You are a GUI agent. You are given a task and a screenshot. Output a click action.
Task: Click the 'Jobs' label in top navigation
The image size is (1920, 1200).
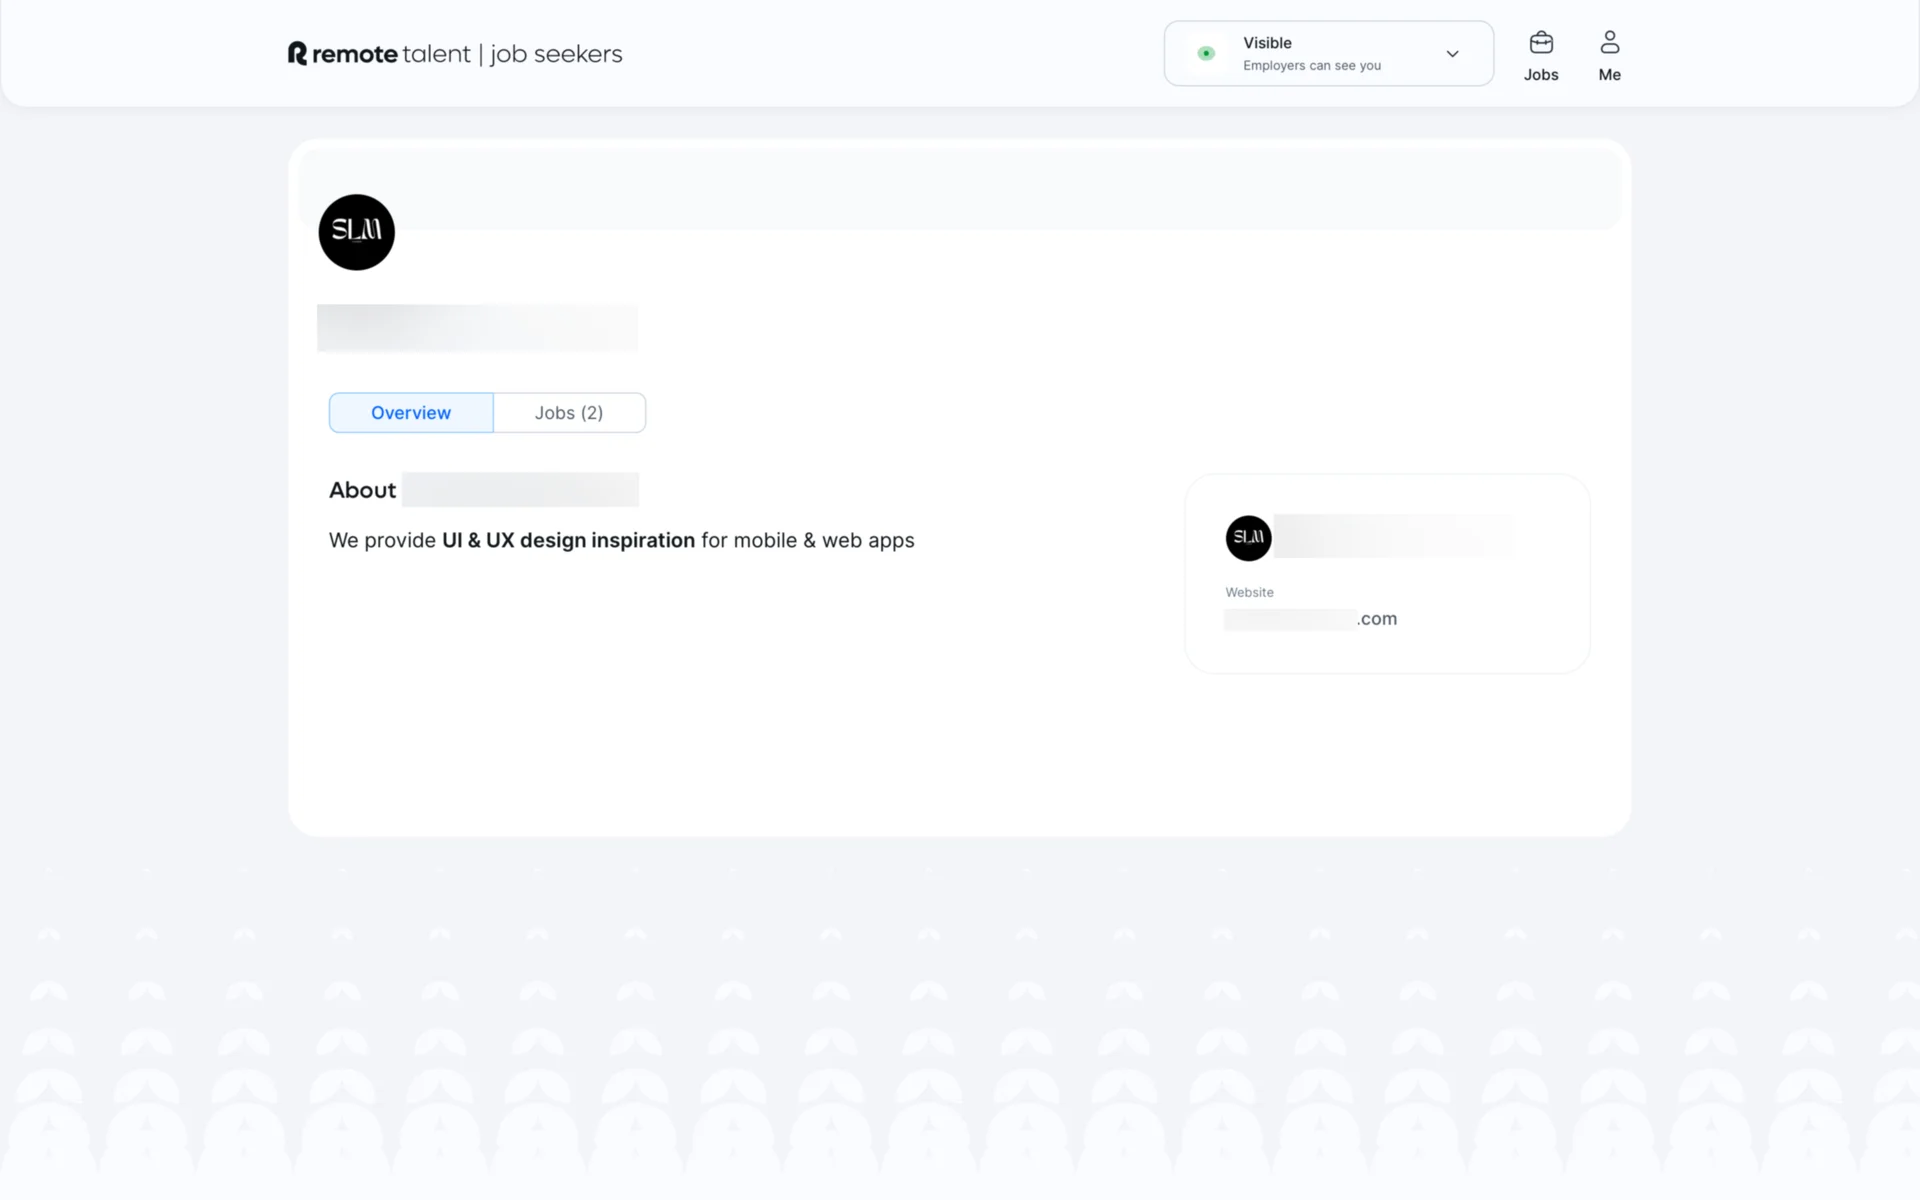pyautogui.click(x=1541, y=75)
